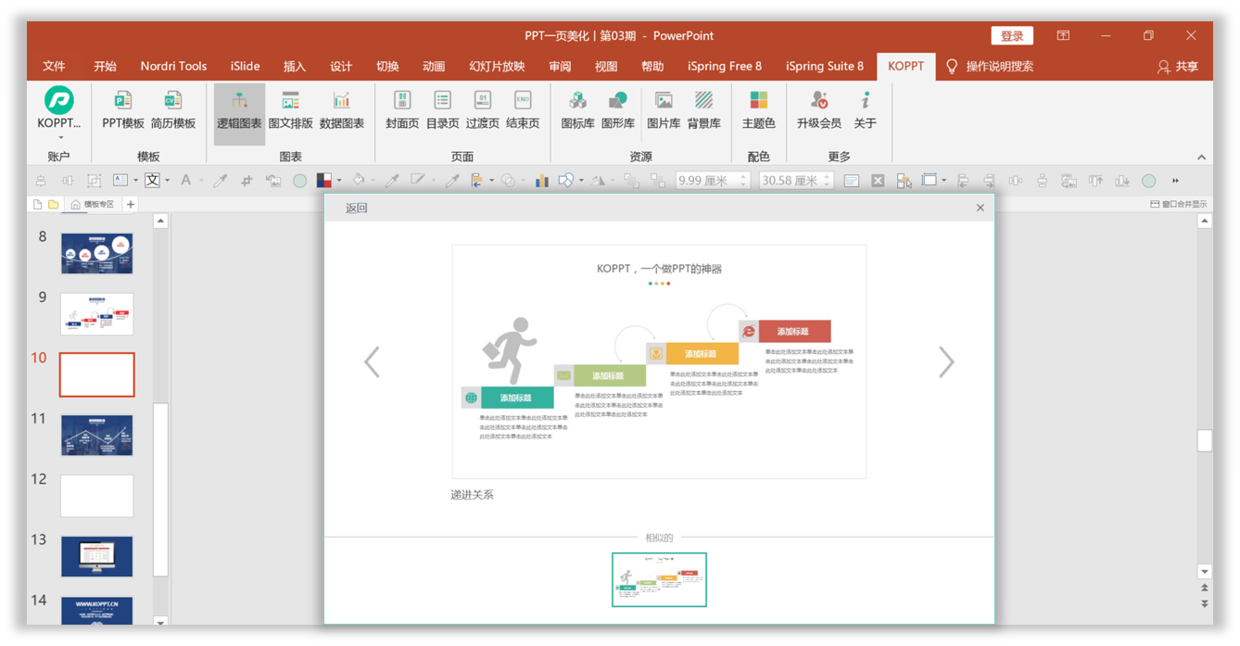The image size is (1240, 646).
Task: Select slide 9 thumbnail
Action: (x=97, y=314)
